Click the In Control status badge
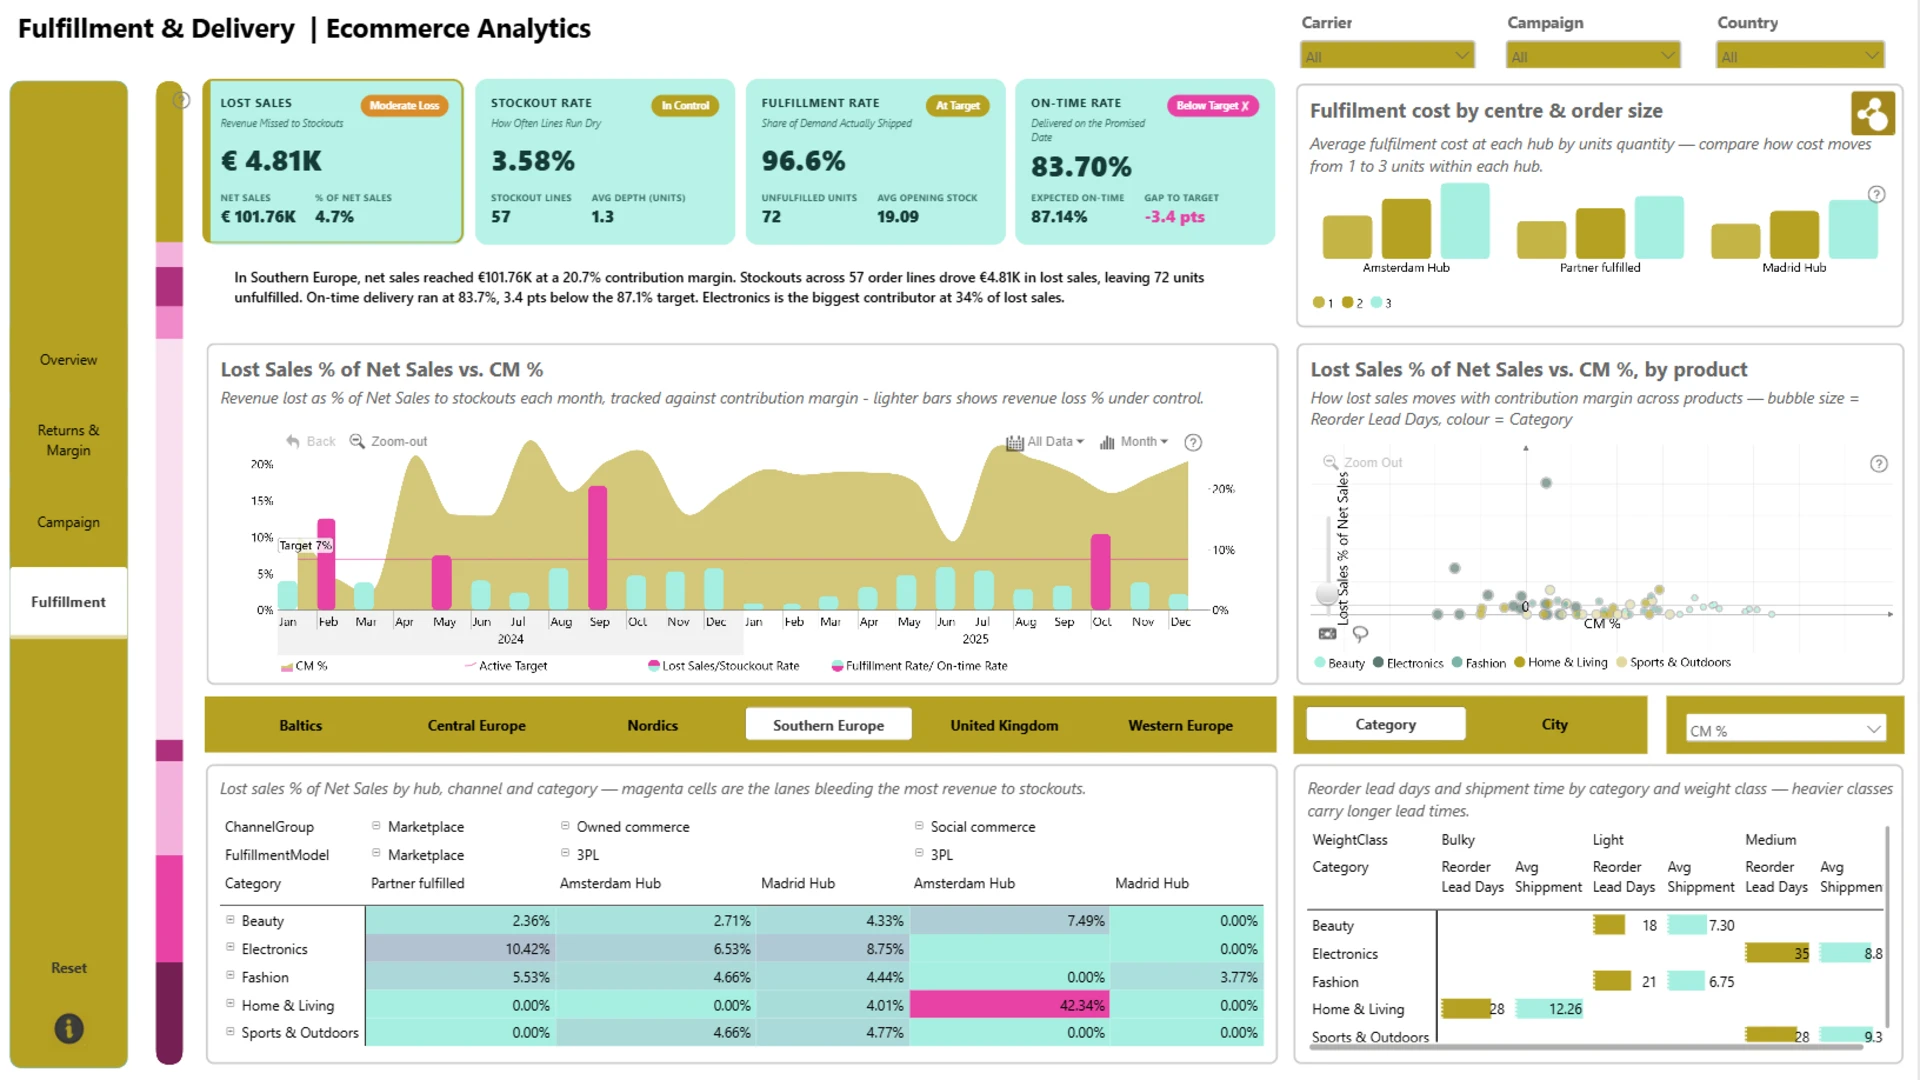The image size is (1920, 1080). click(686, 105)
